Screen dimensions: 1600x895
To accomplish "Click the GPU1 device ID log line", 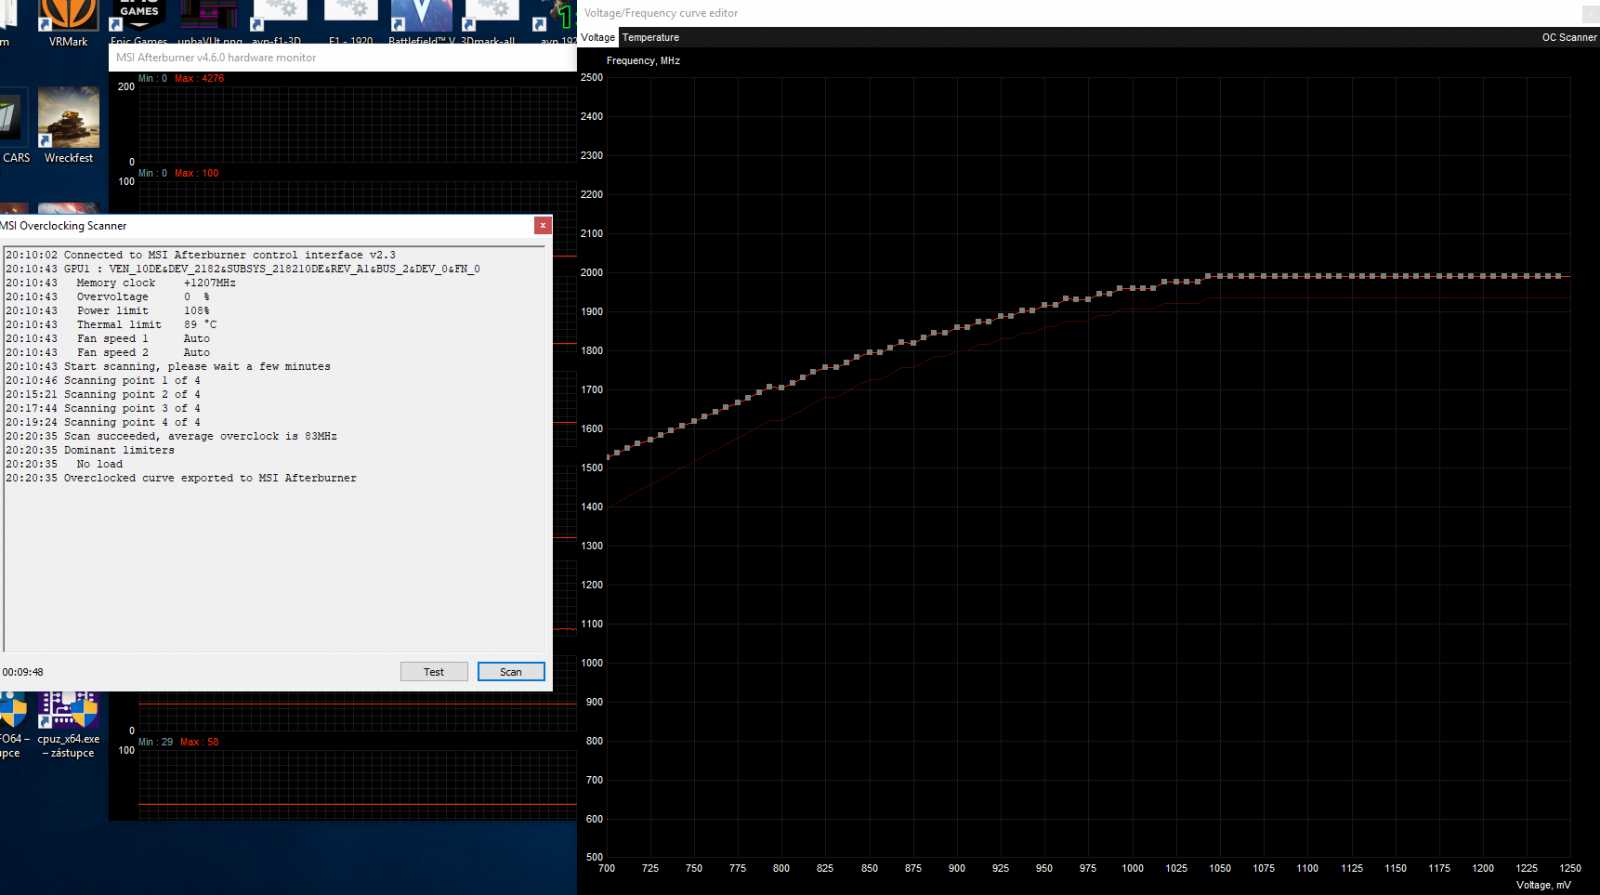I will (x=243, y=269).
